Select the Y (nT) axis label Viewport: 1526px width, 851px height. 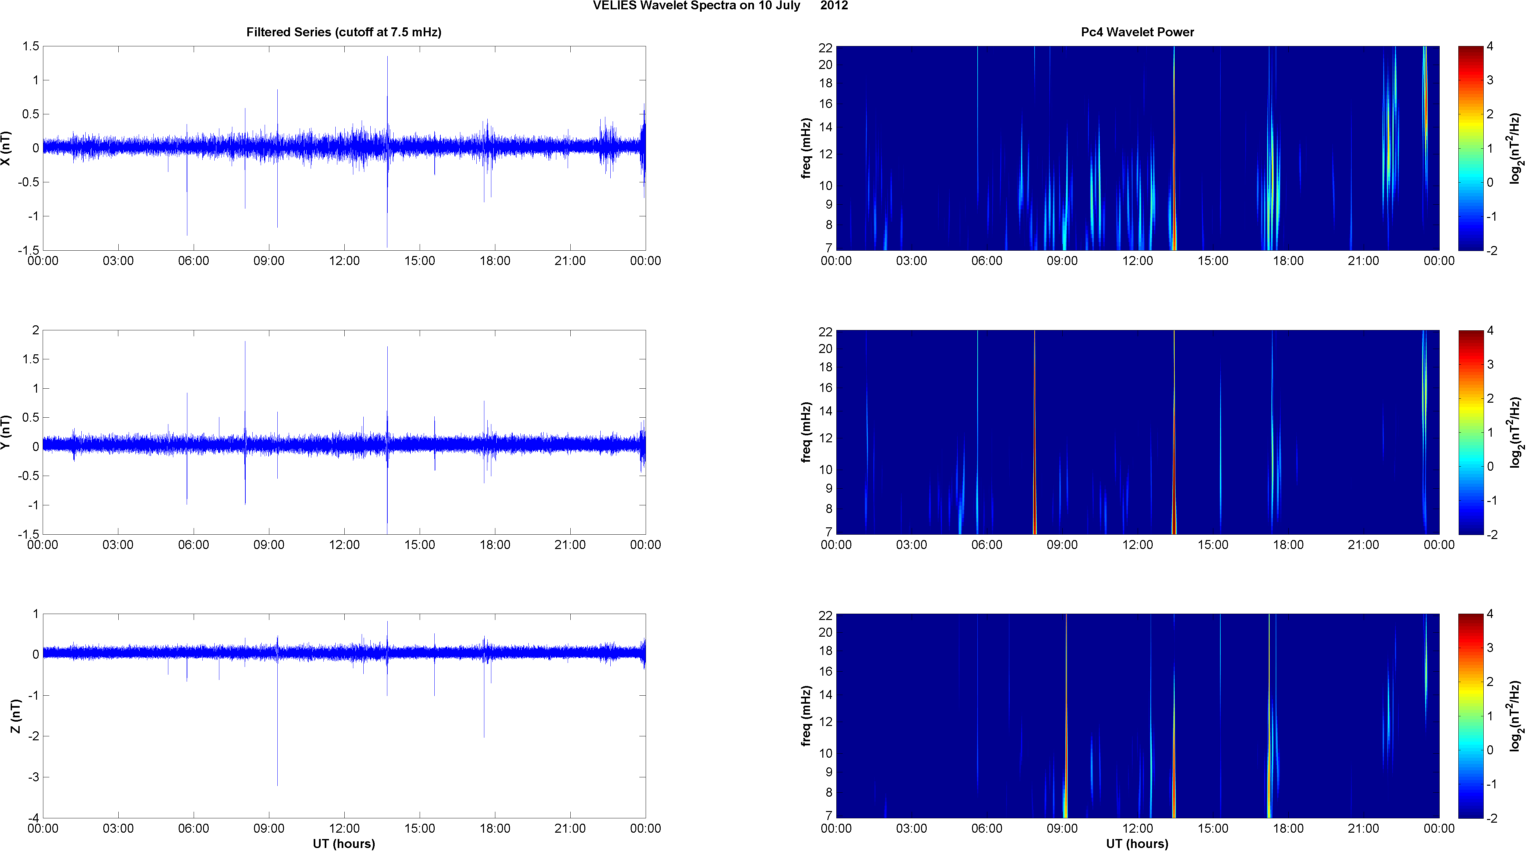(x=7, y=432)
